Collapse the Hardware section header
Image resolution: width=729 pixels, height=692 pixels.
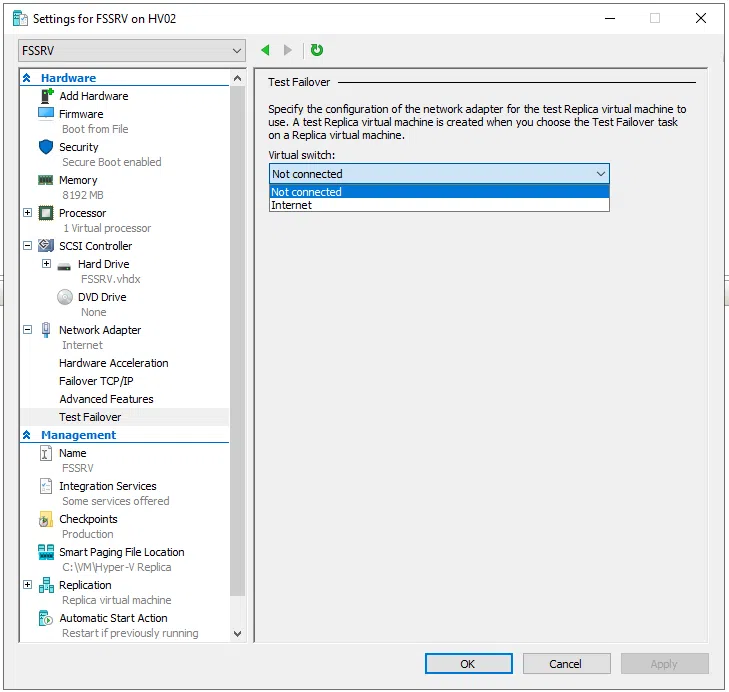[27, 78]
